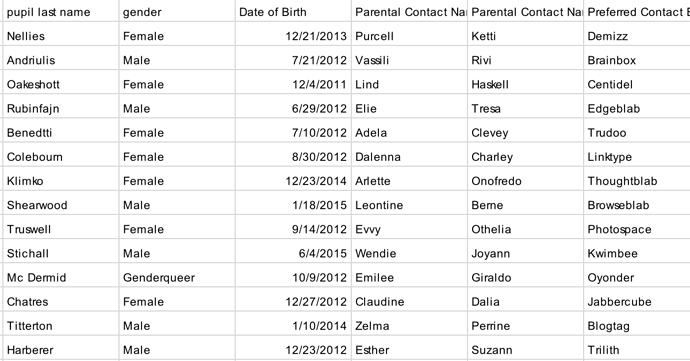
Task: Click the Mc Dermid cell
Action: 61,278
